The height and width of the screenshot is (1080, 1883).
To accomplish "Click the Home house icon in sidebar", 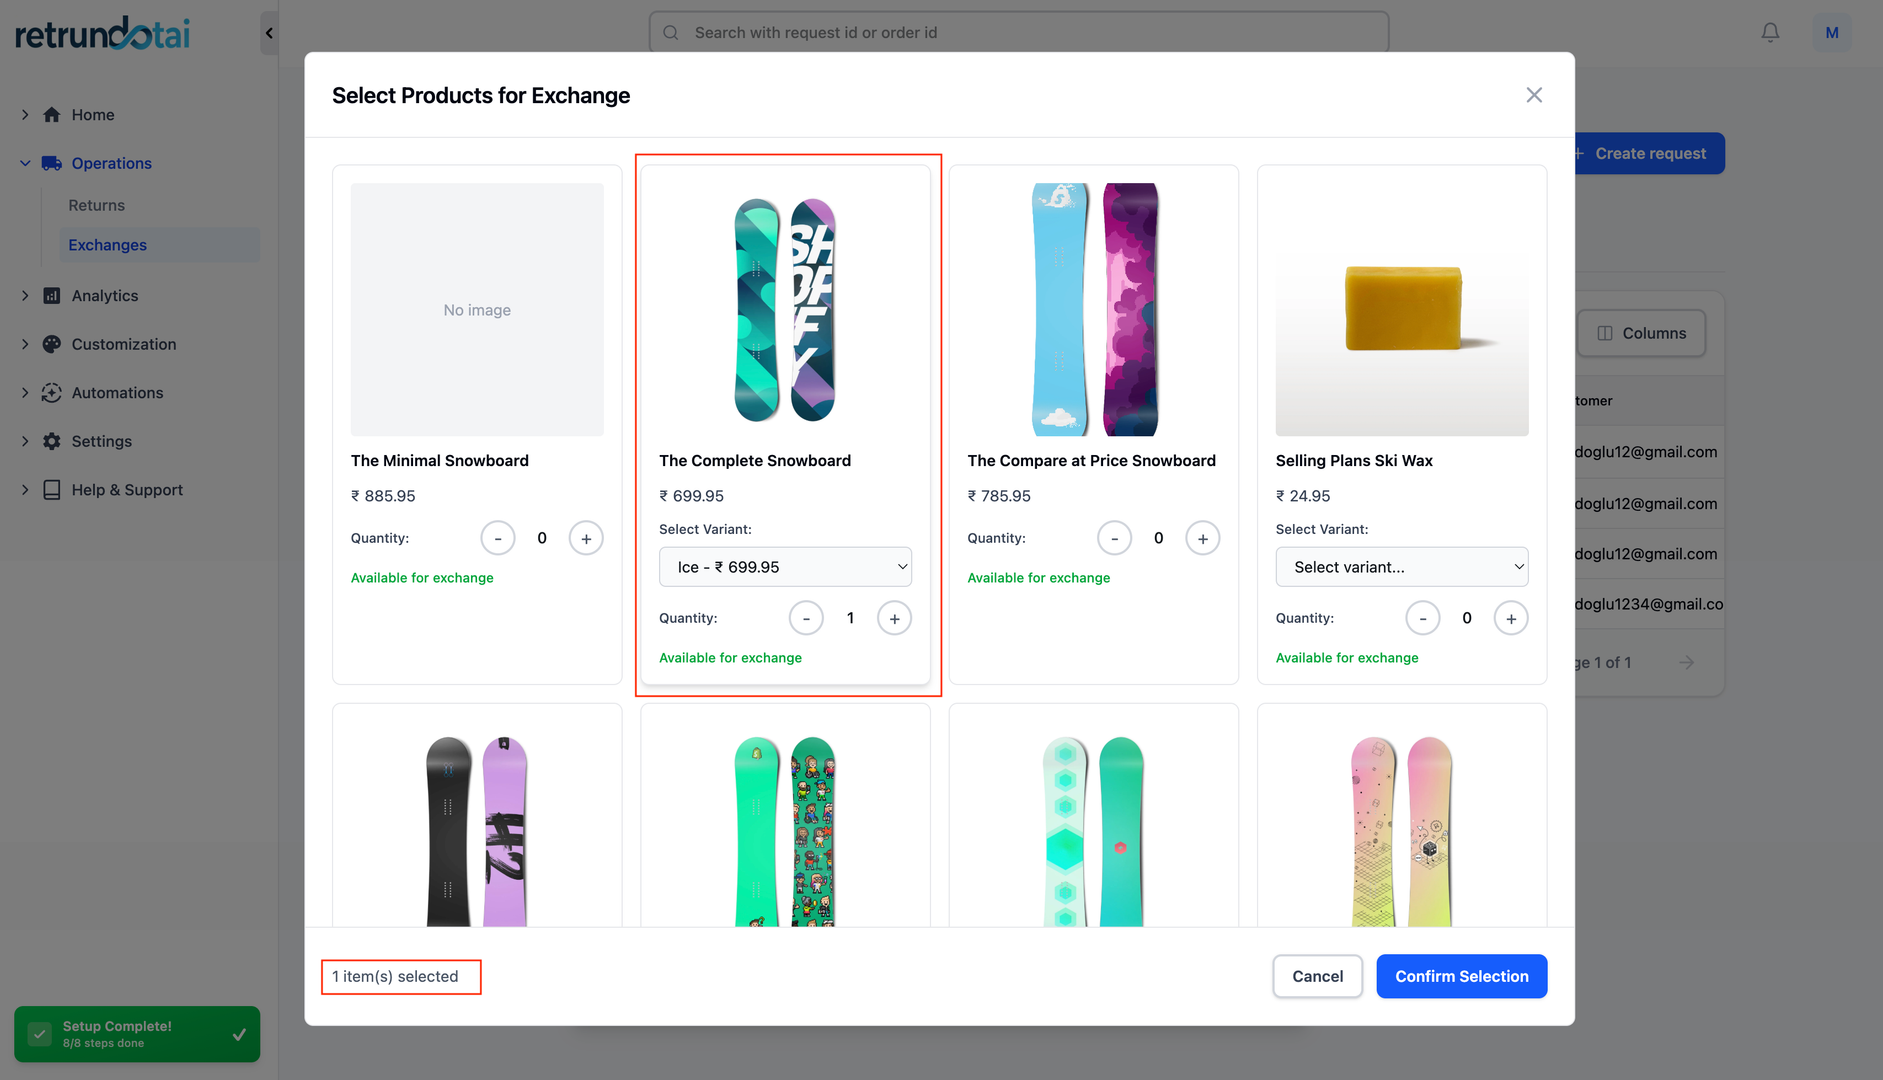I will coord(52,115).
